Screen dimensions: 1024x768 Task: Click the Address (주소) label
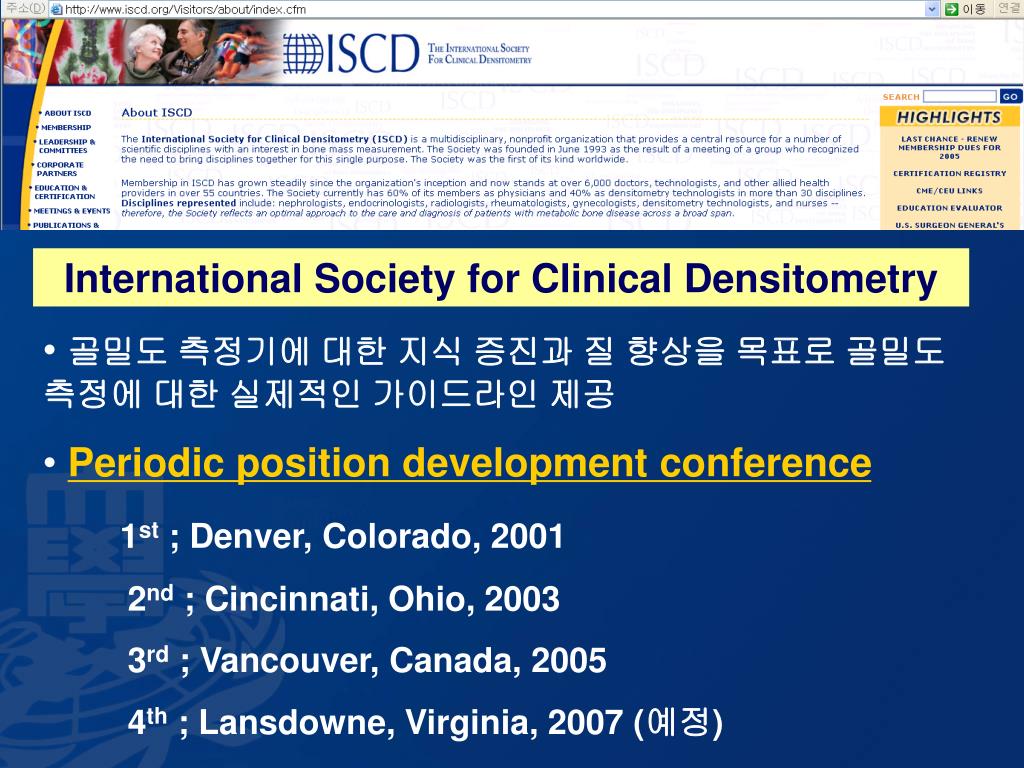24,8
